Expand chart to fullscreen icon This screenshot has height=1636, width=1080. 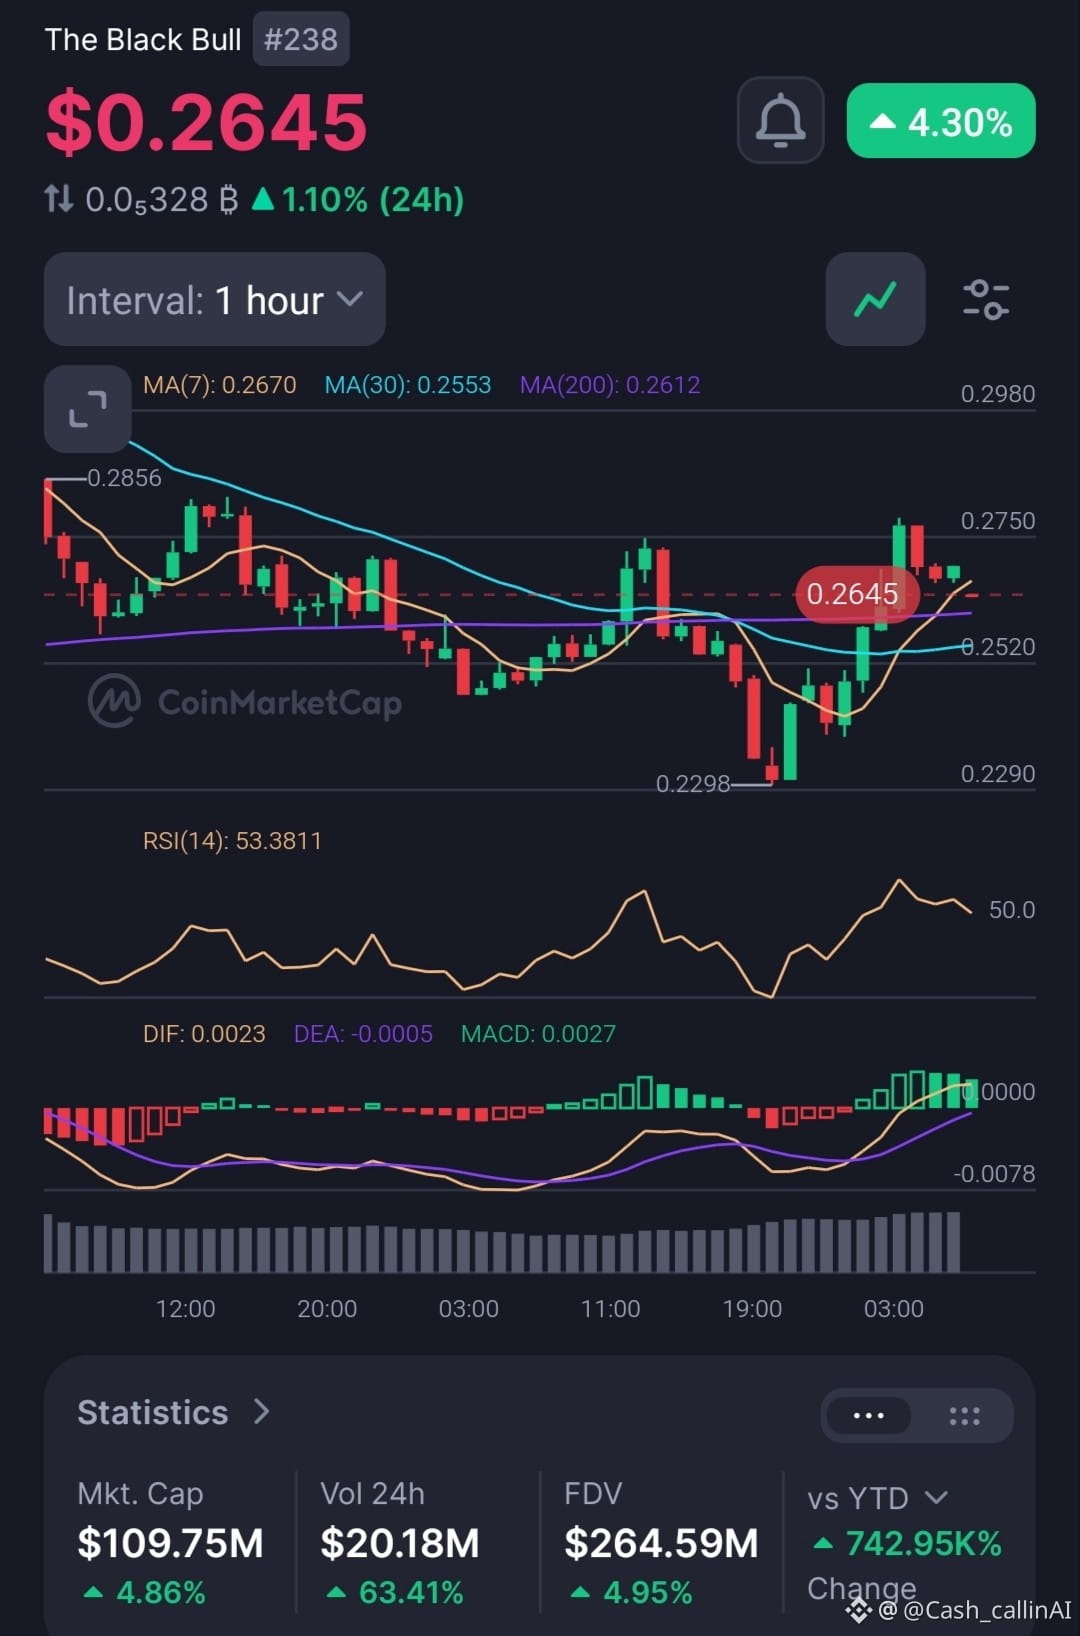[x=87, y=409]
